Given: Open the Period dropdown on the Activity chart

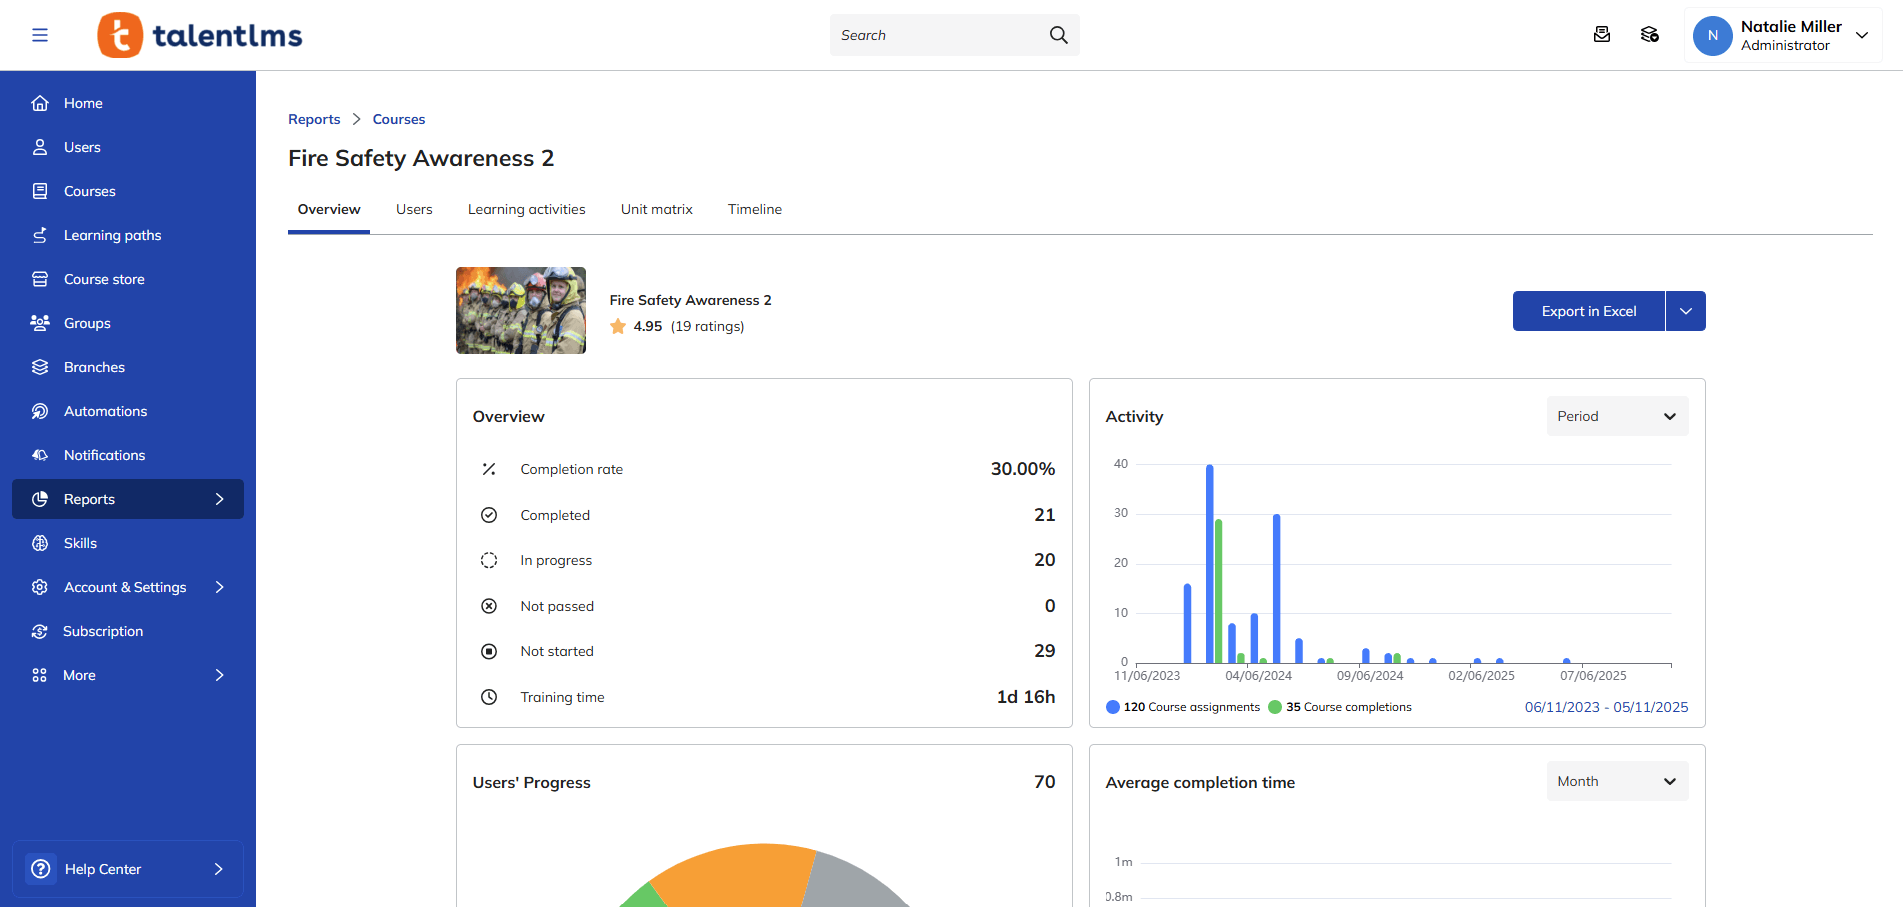Looking at the screenshot, I should 1616,416.
